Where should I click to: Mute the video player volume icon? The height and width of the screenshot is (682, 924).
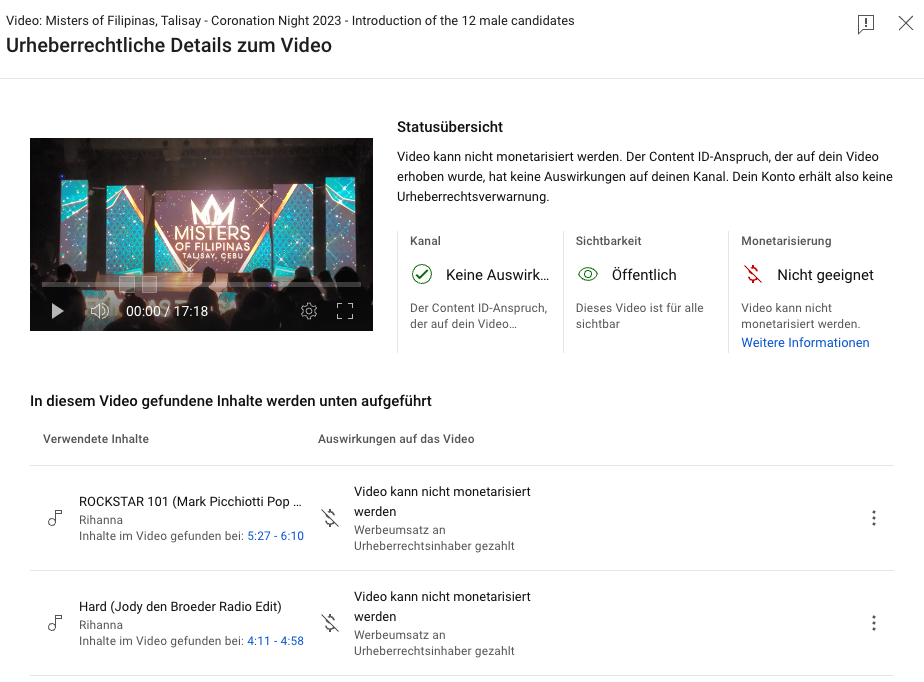(99, 311)
